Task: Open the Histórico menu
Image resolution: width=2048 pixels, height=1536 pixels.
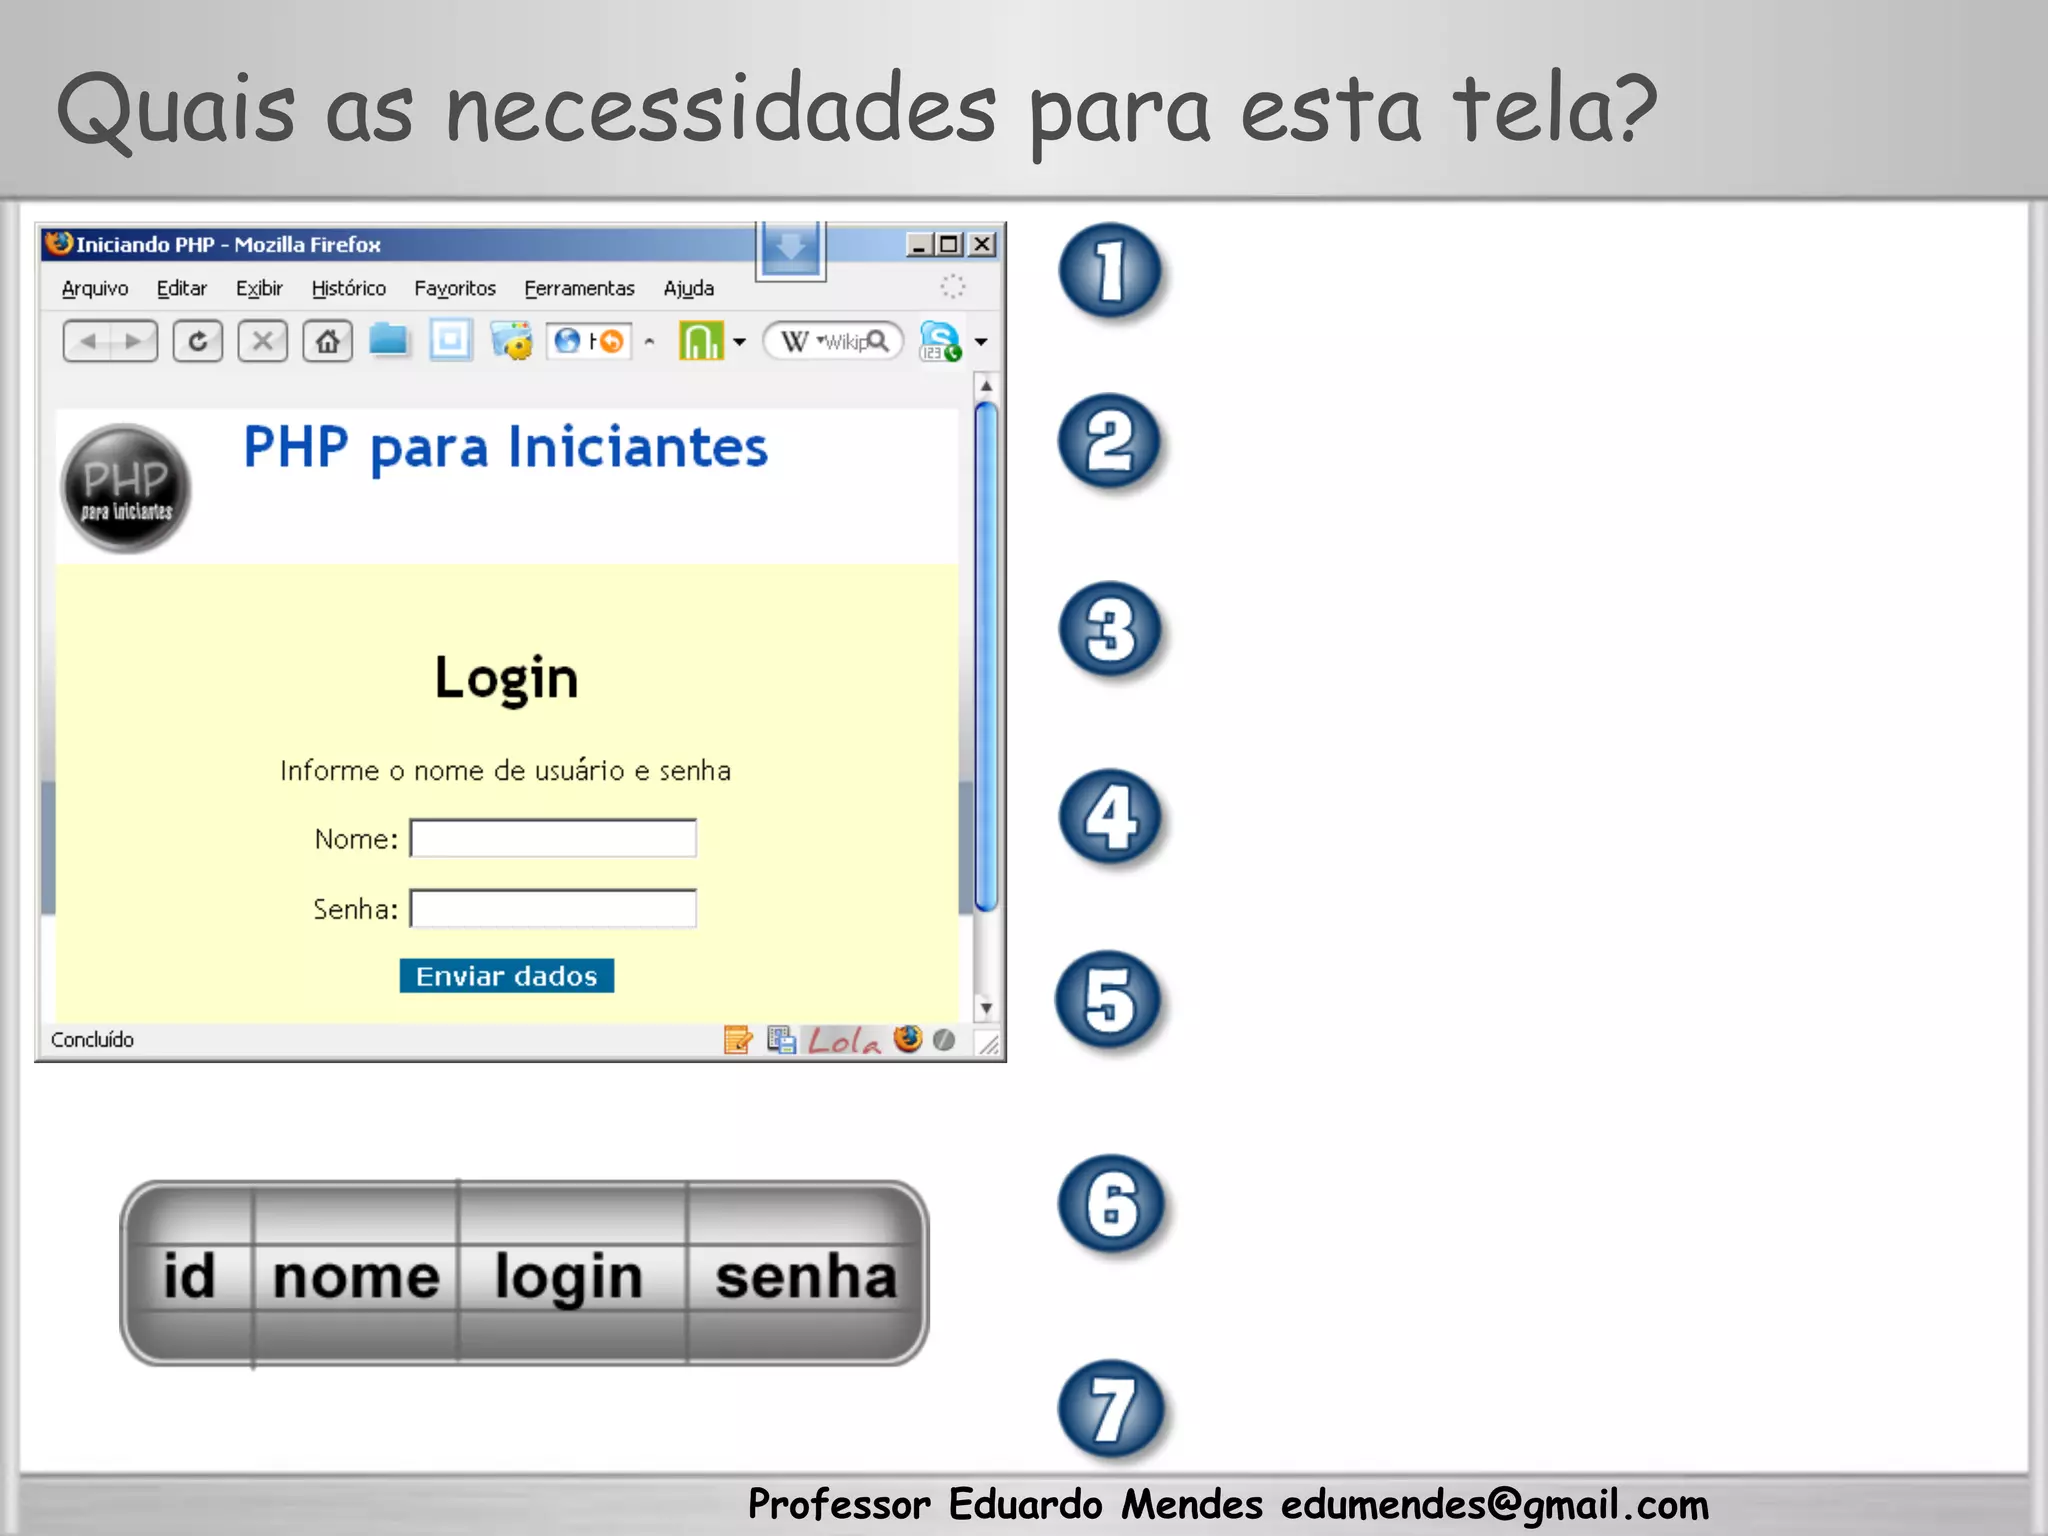Action: [x=348, y=288]
